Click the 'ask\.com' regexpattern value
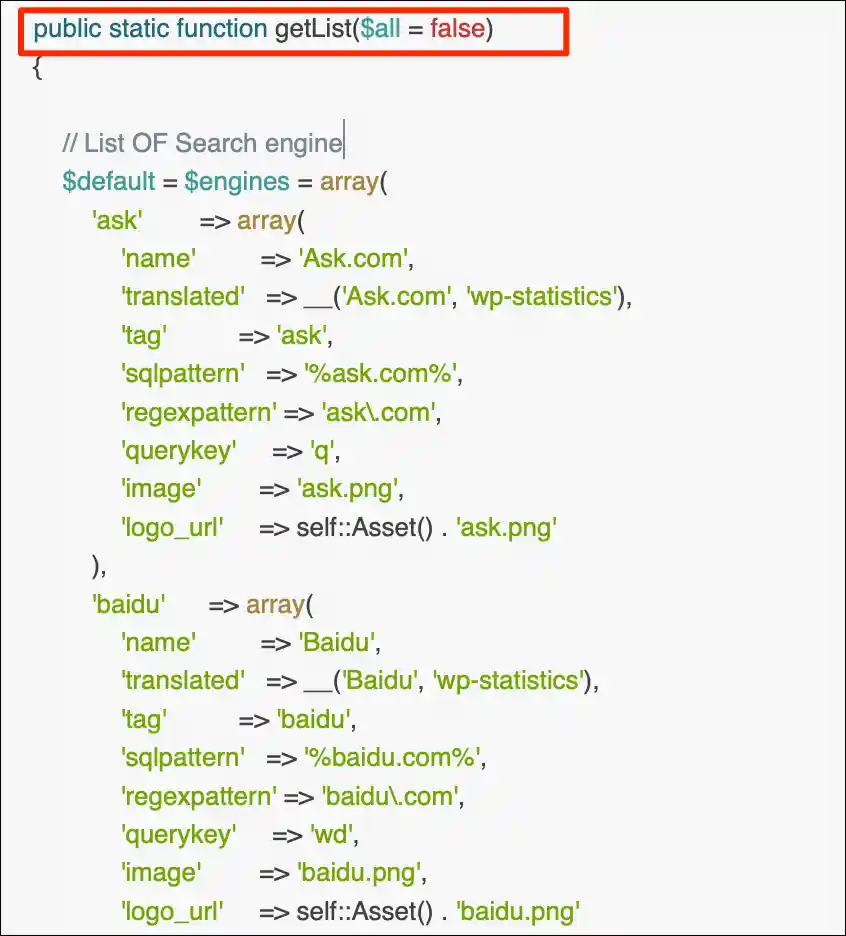 click(x=379, y=412)
